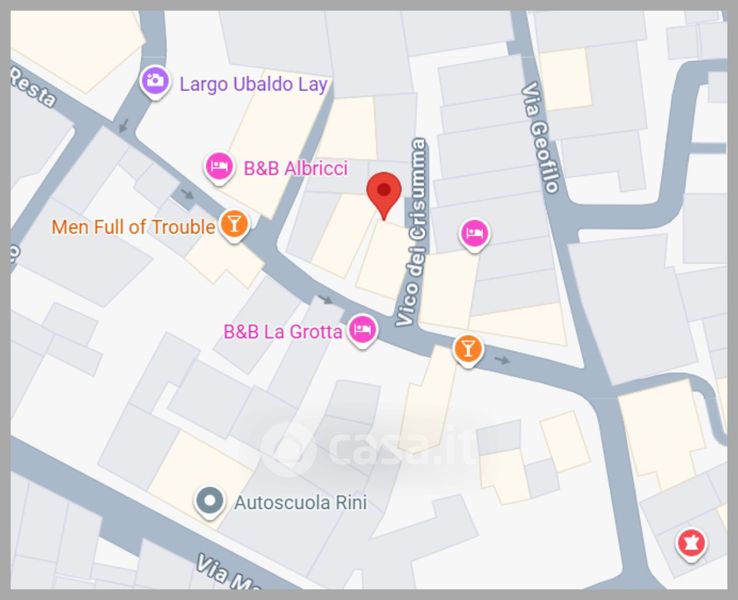Click the orange cocktail icon near Via Geofilo
Viewport: 738px width, 600px height.
pos(467,351)
